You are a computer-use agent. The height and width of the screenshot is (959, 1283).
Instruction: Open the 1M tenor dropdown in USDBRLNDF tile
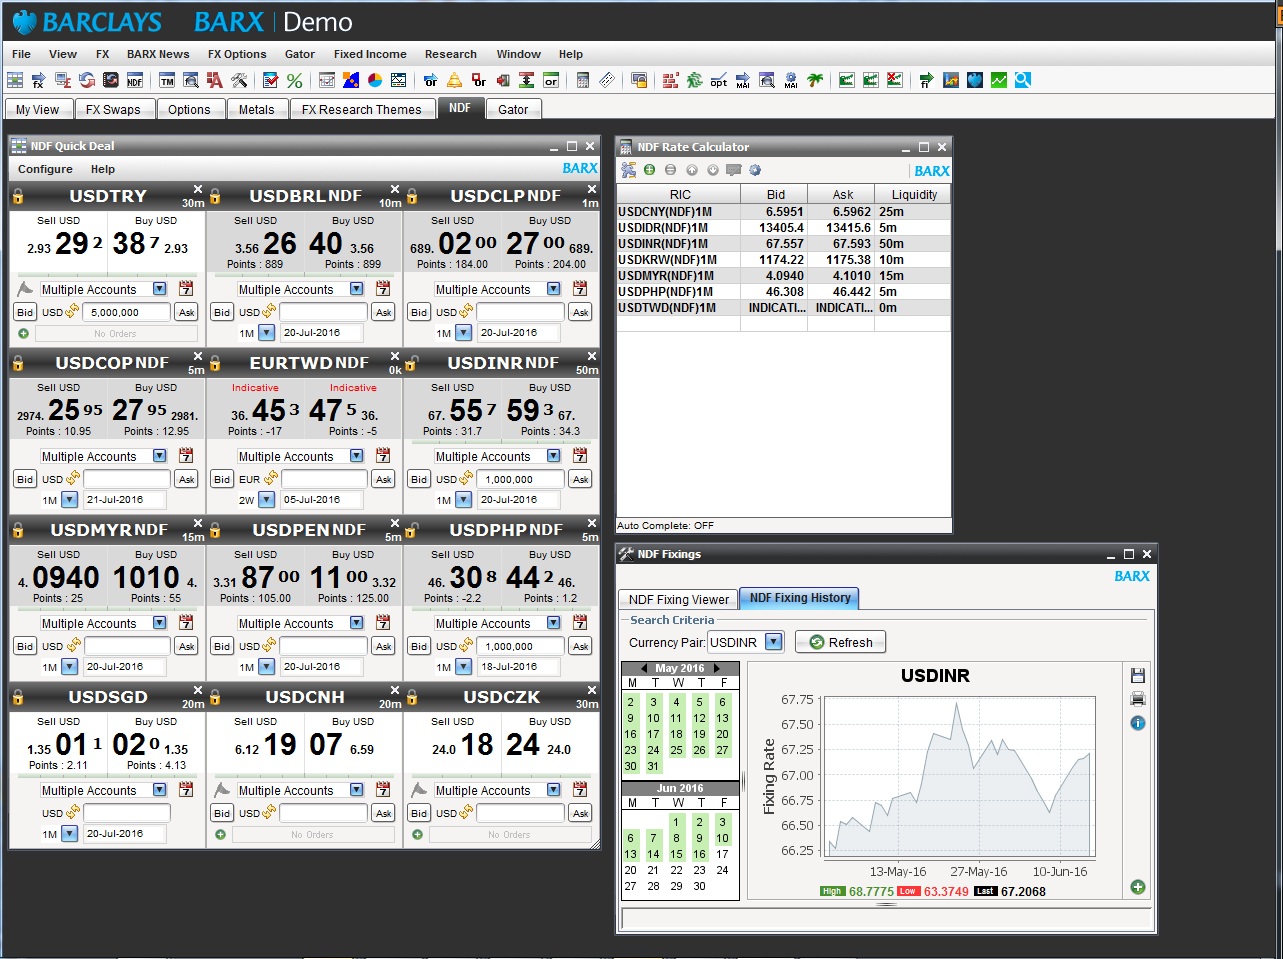[266, 333]
